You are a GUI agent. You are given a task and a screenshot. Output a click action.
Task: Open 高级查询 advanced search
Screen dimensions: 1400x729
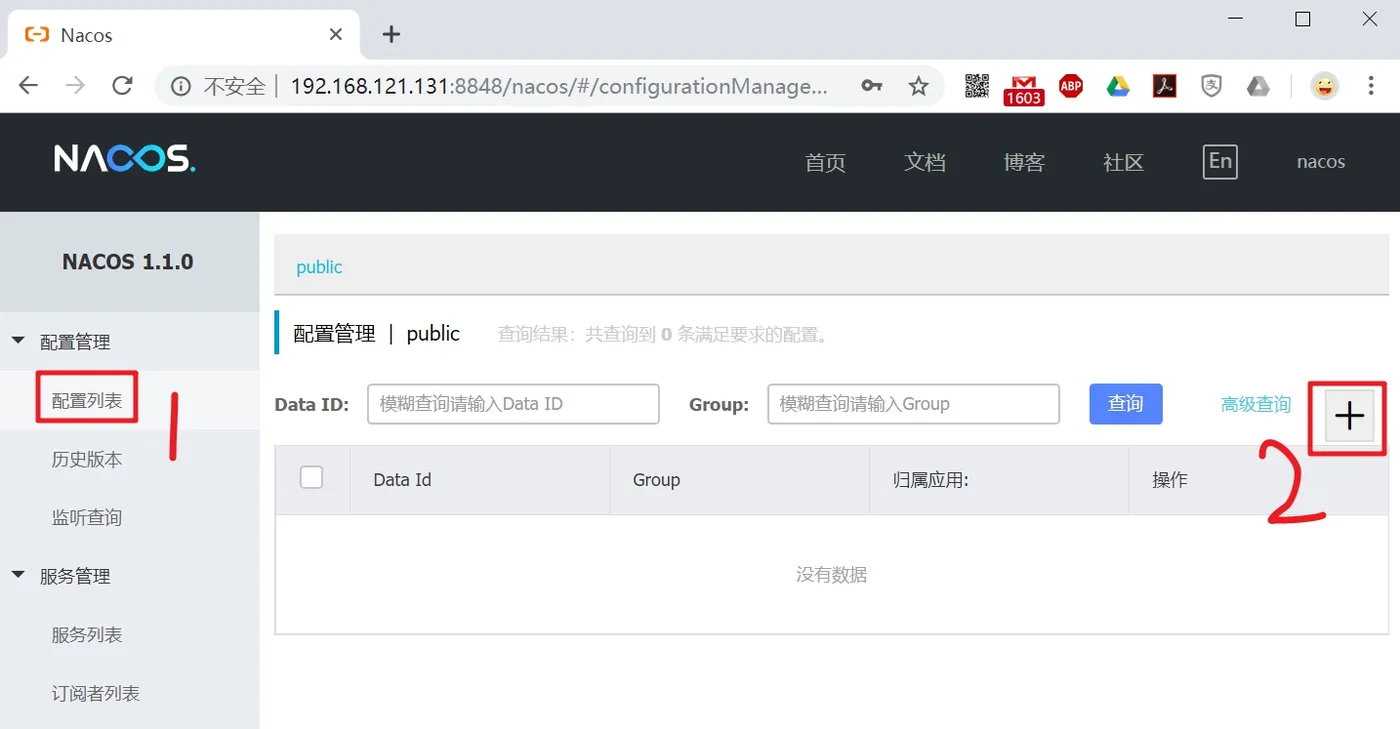(x=1256, y=404)
